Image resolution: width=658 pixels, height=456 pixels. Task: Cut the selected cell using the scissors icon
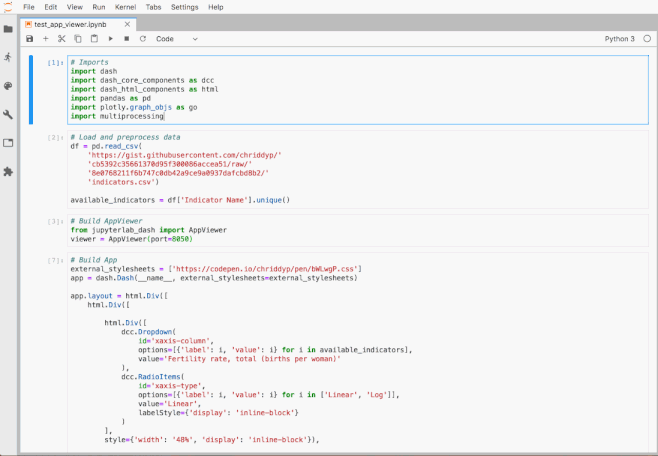pyautogui.click(x=62, y=39)
